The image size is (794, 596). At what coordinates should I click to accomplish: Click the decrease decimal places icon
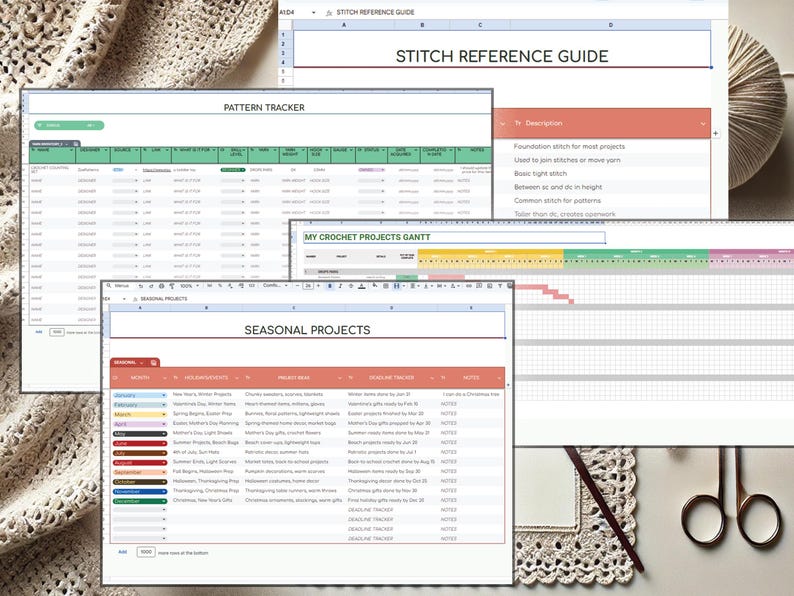(x=230, y=286)
